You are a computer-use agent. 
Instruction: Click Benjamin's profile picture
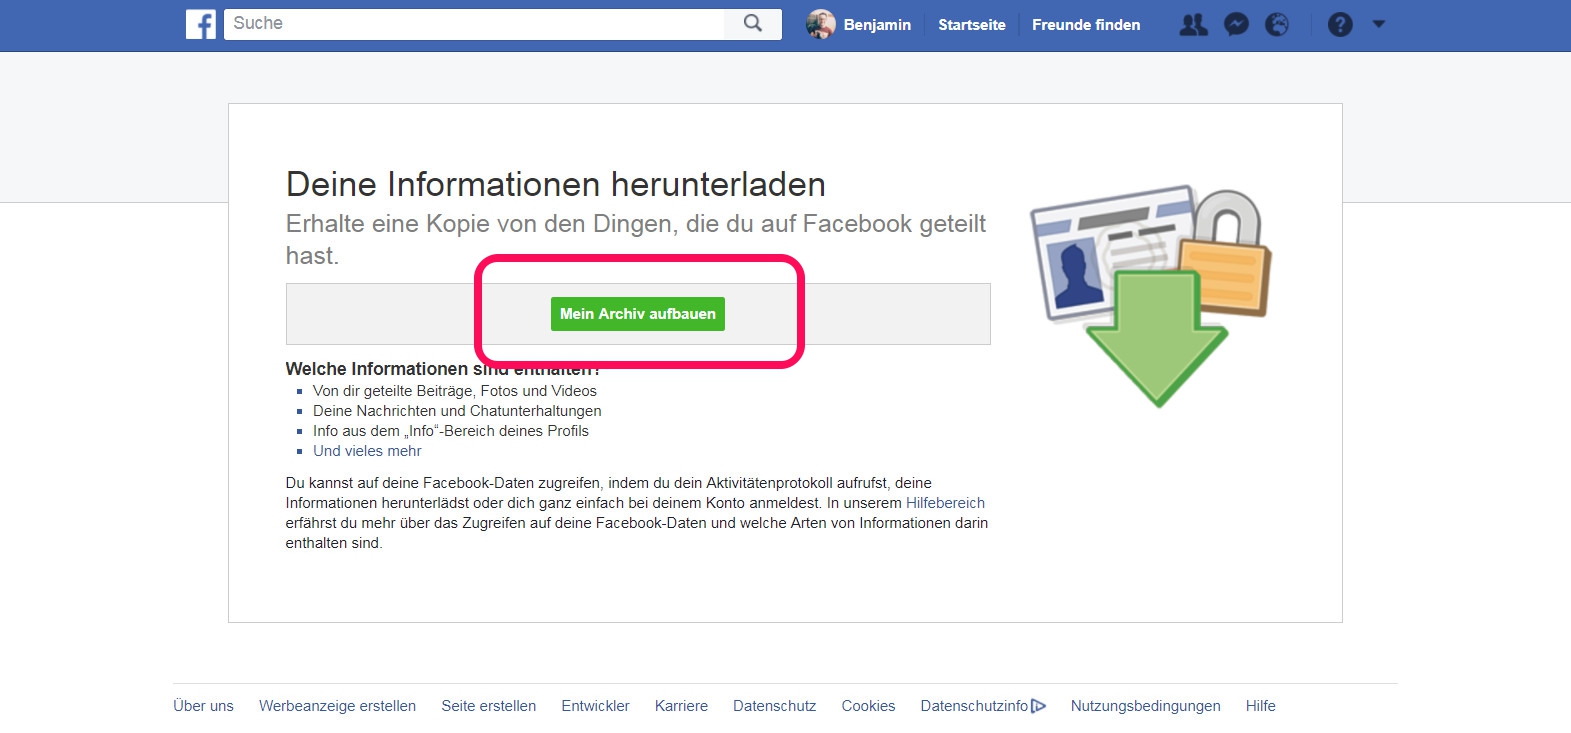click(x=821, y=24)
